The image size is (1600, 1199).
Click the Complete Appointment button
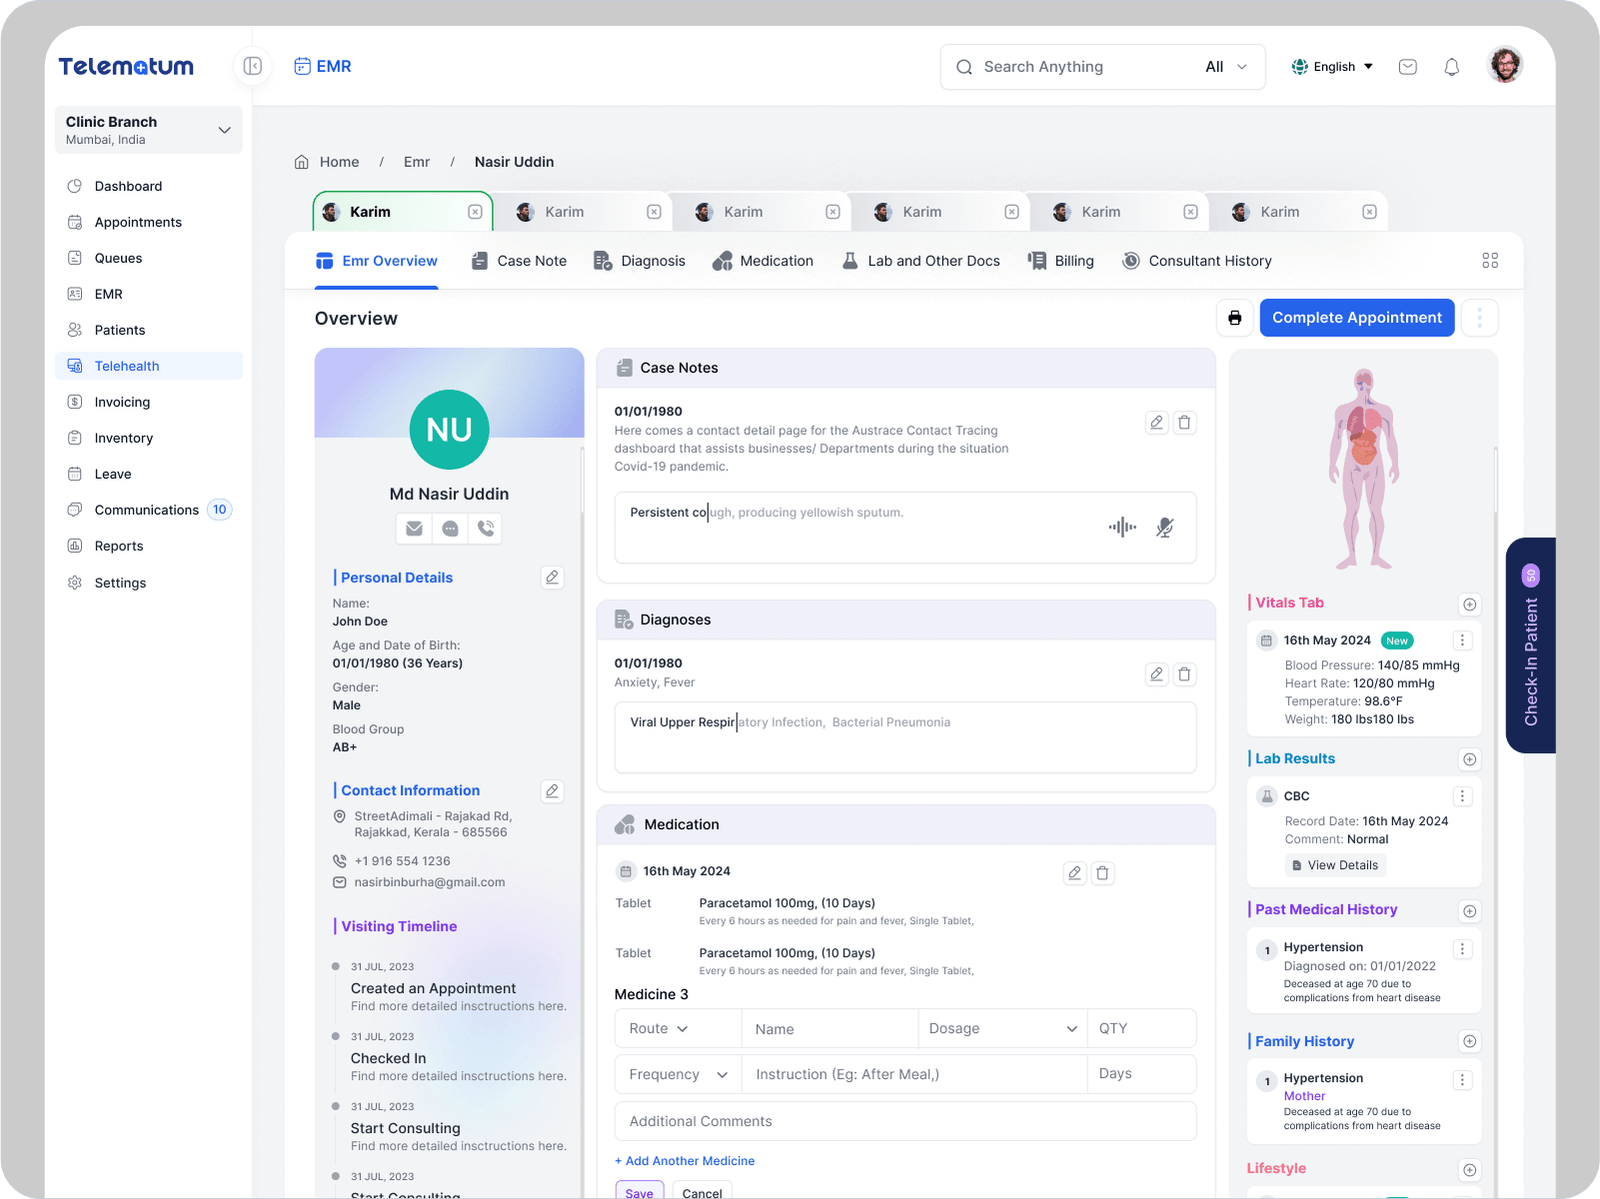tap(1356, 318)
